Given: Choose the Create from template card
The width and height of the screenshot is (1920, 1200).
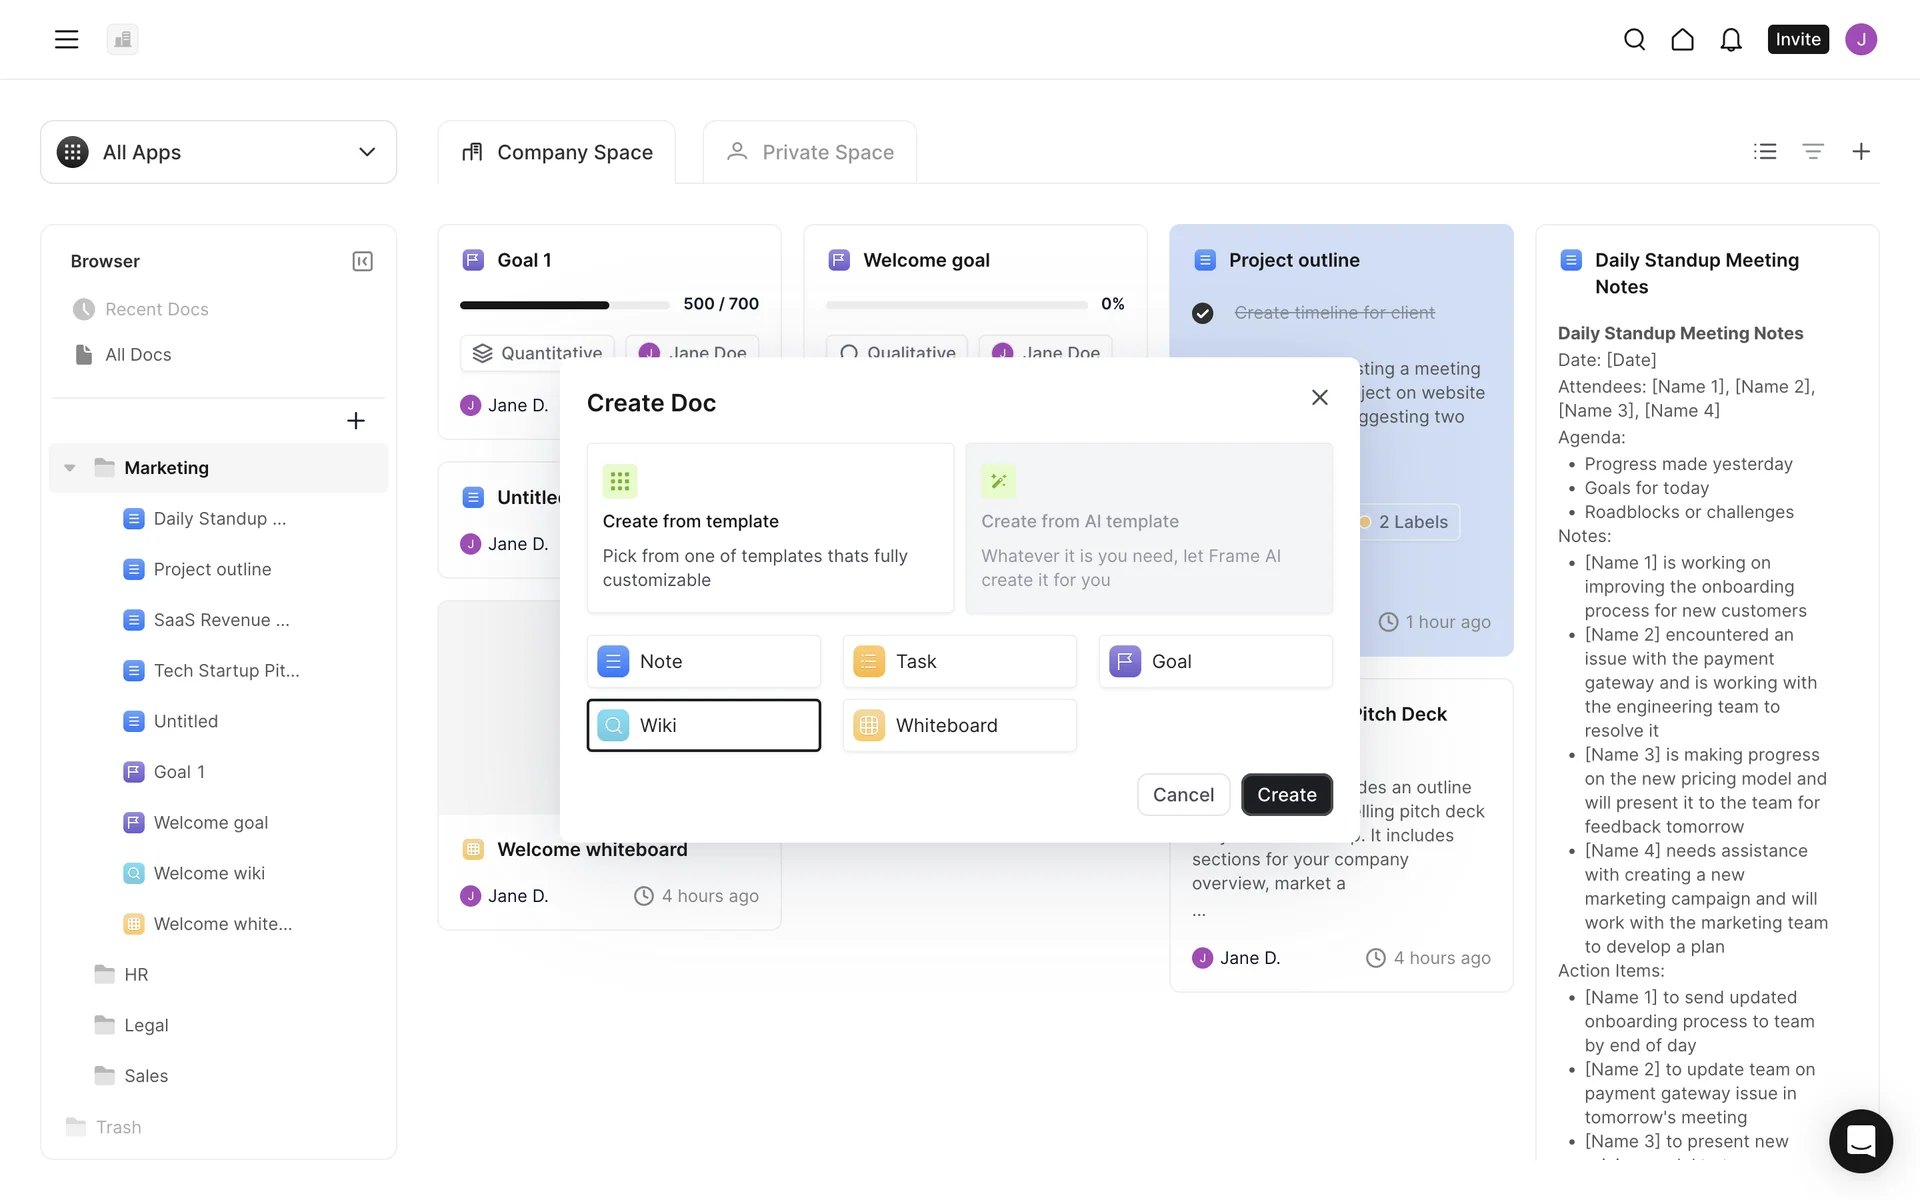Looking at the screenshot, I should point(770,528).
